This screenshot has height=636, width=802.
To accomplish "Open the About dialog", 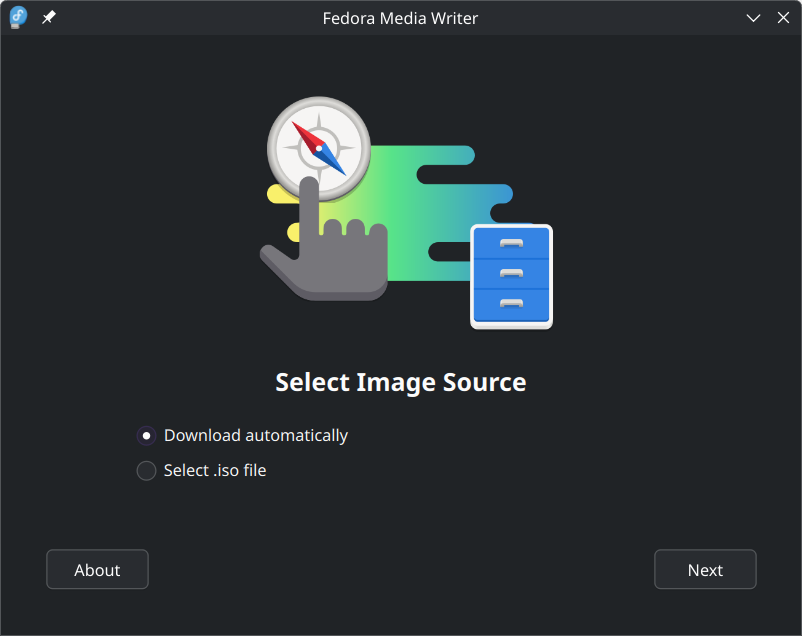I will 97,569.
